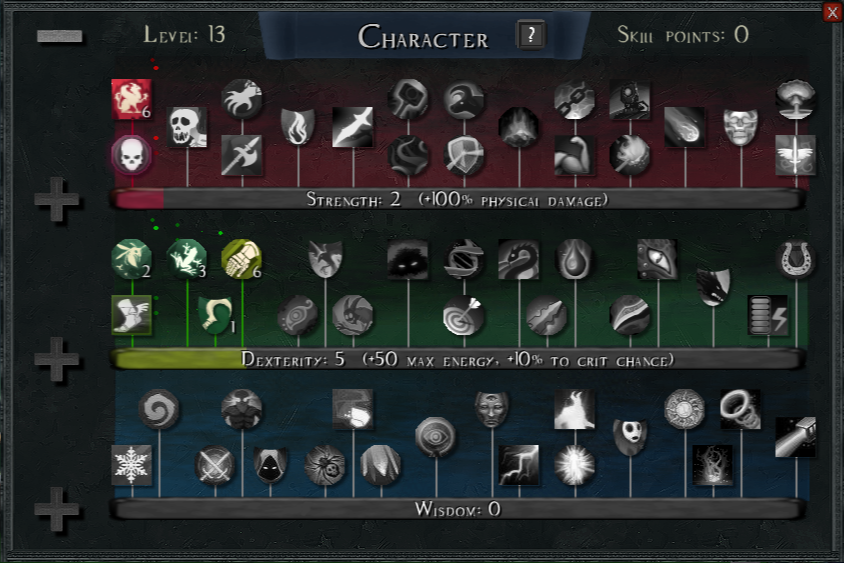The image size is (844, 563).
Task: Open the question mark help button
Action: [x=531, y=36]
